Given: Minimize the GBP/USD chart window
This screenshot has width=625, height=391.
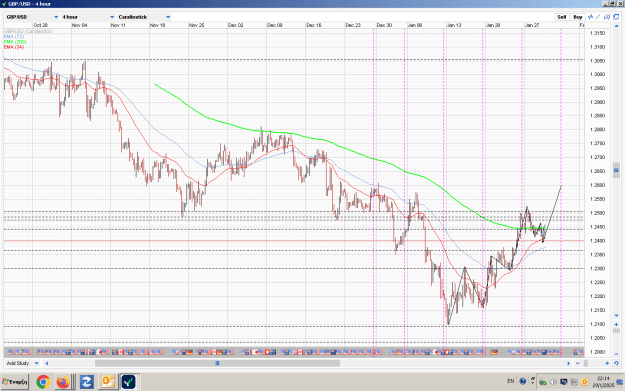Looking at the screenshot, I should [606, 4].
